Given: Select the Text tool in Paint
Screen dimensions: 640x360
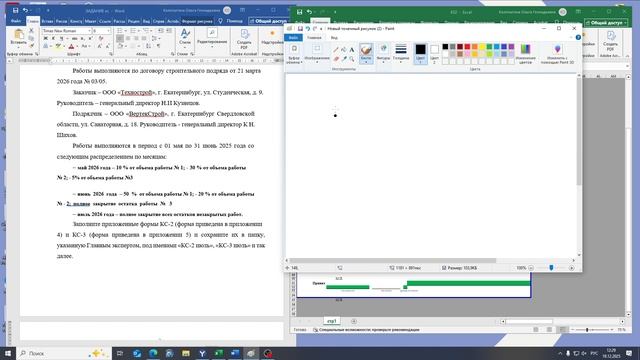Looking at the screenshot, I should click(351, 50).
